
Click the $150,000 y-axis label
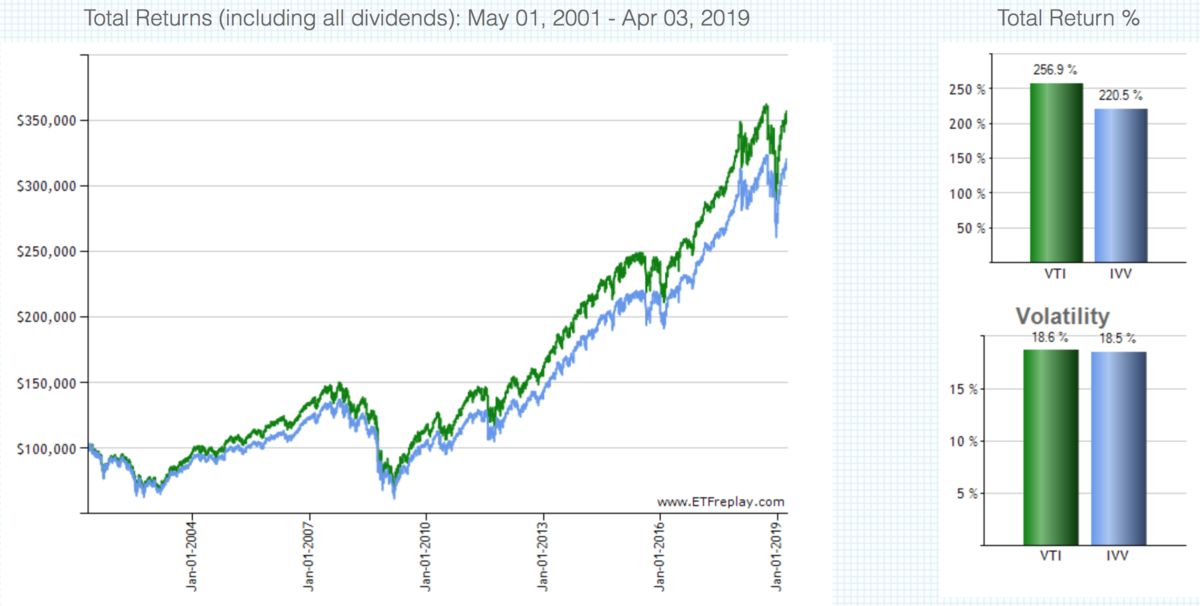(x=46, y=382)
